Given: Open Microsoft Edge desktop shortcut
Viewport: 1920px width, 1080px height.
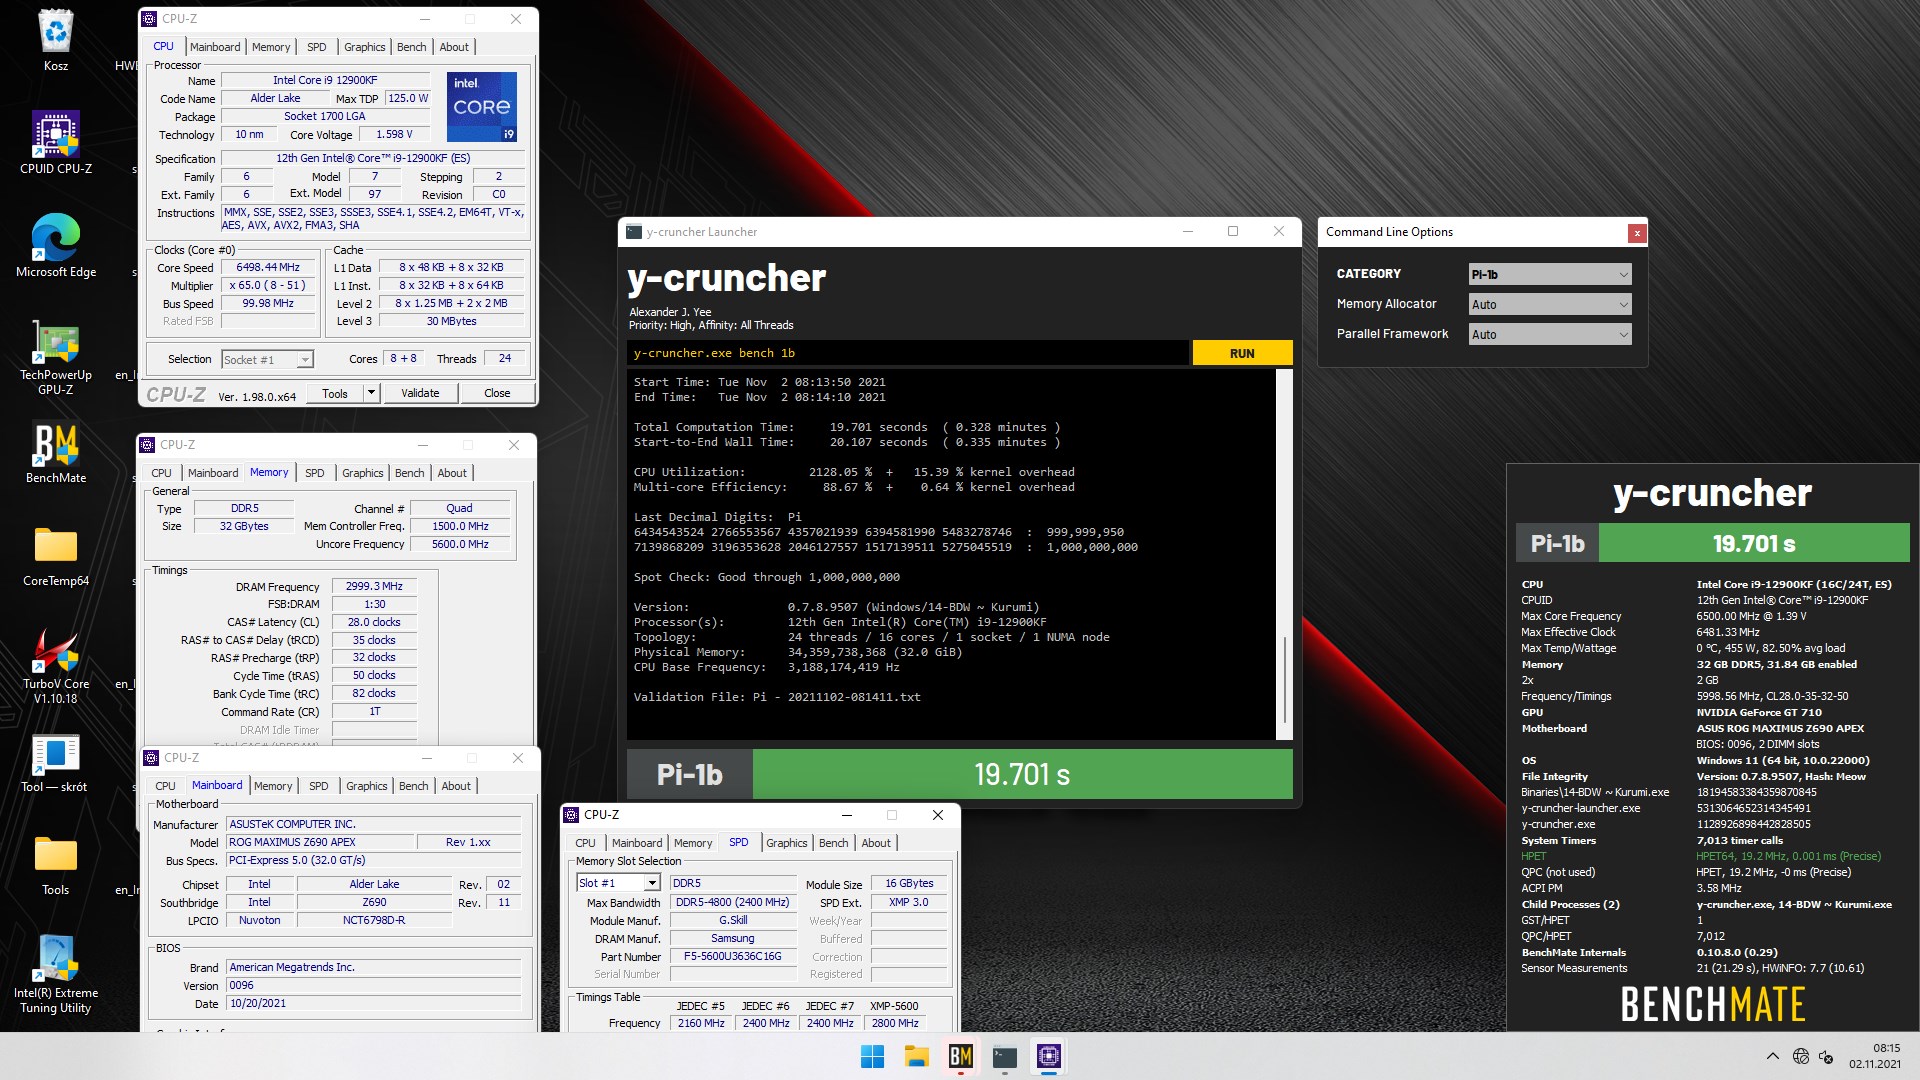Looking at the screenshot, I should pos(56,245).
